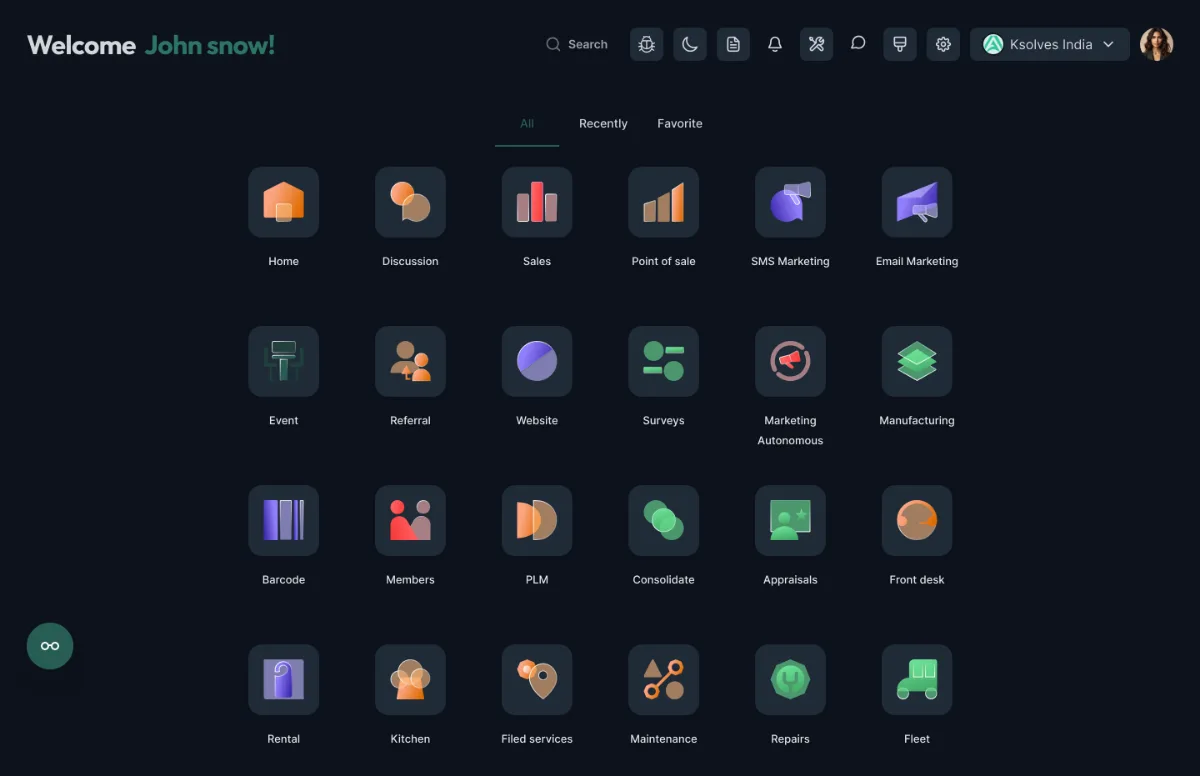
Task: Open the Discussion app icon
Action: [x=410, y=202]
